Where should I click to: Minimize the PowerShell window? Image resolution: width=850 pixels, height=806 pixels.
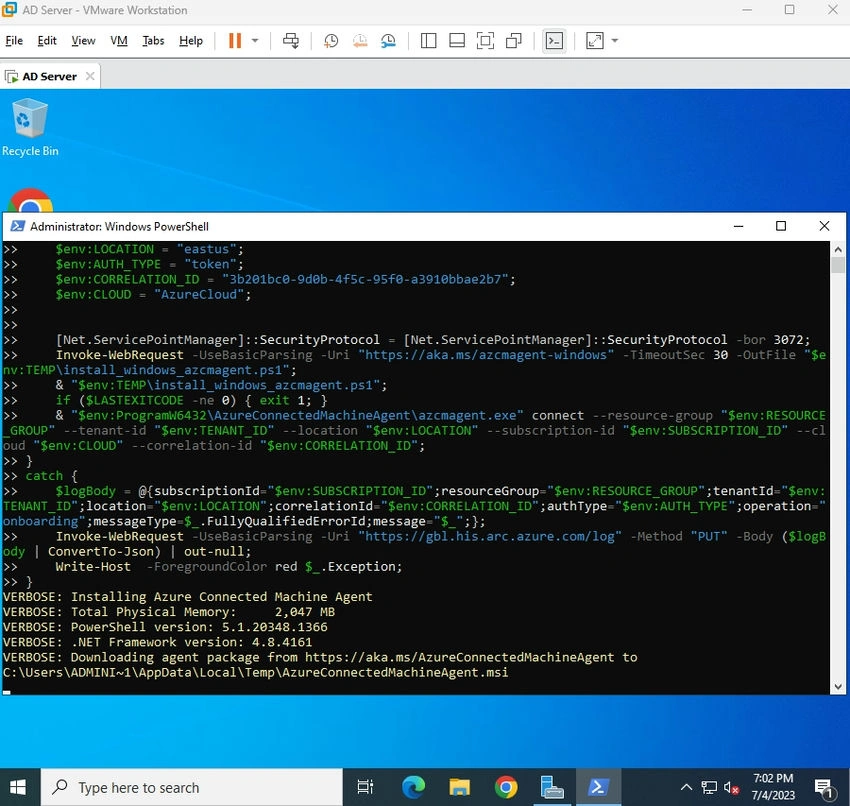coord(738,226)
